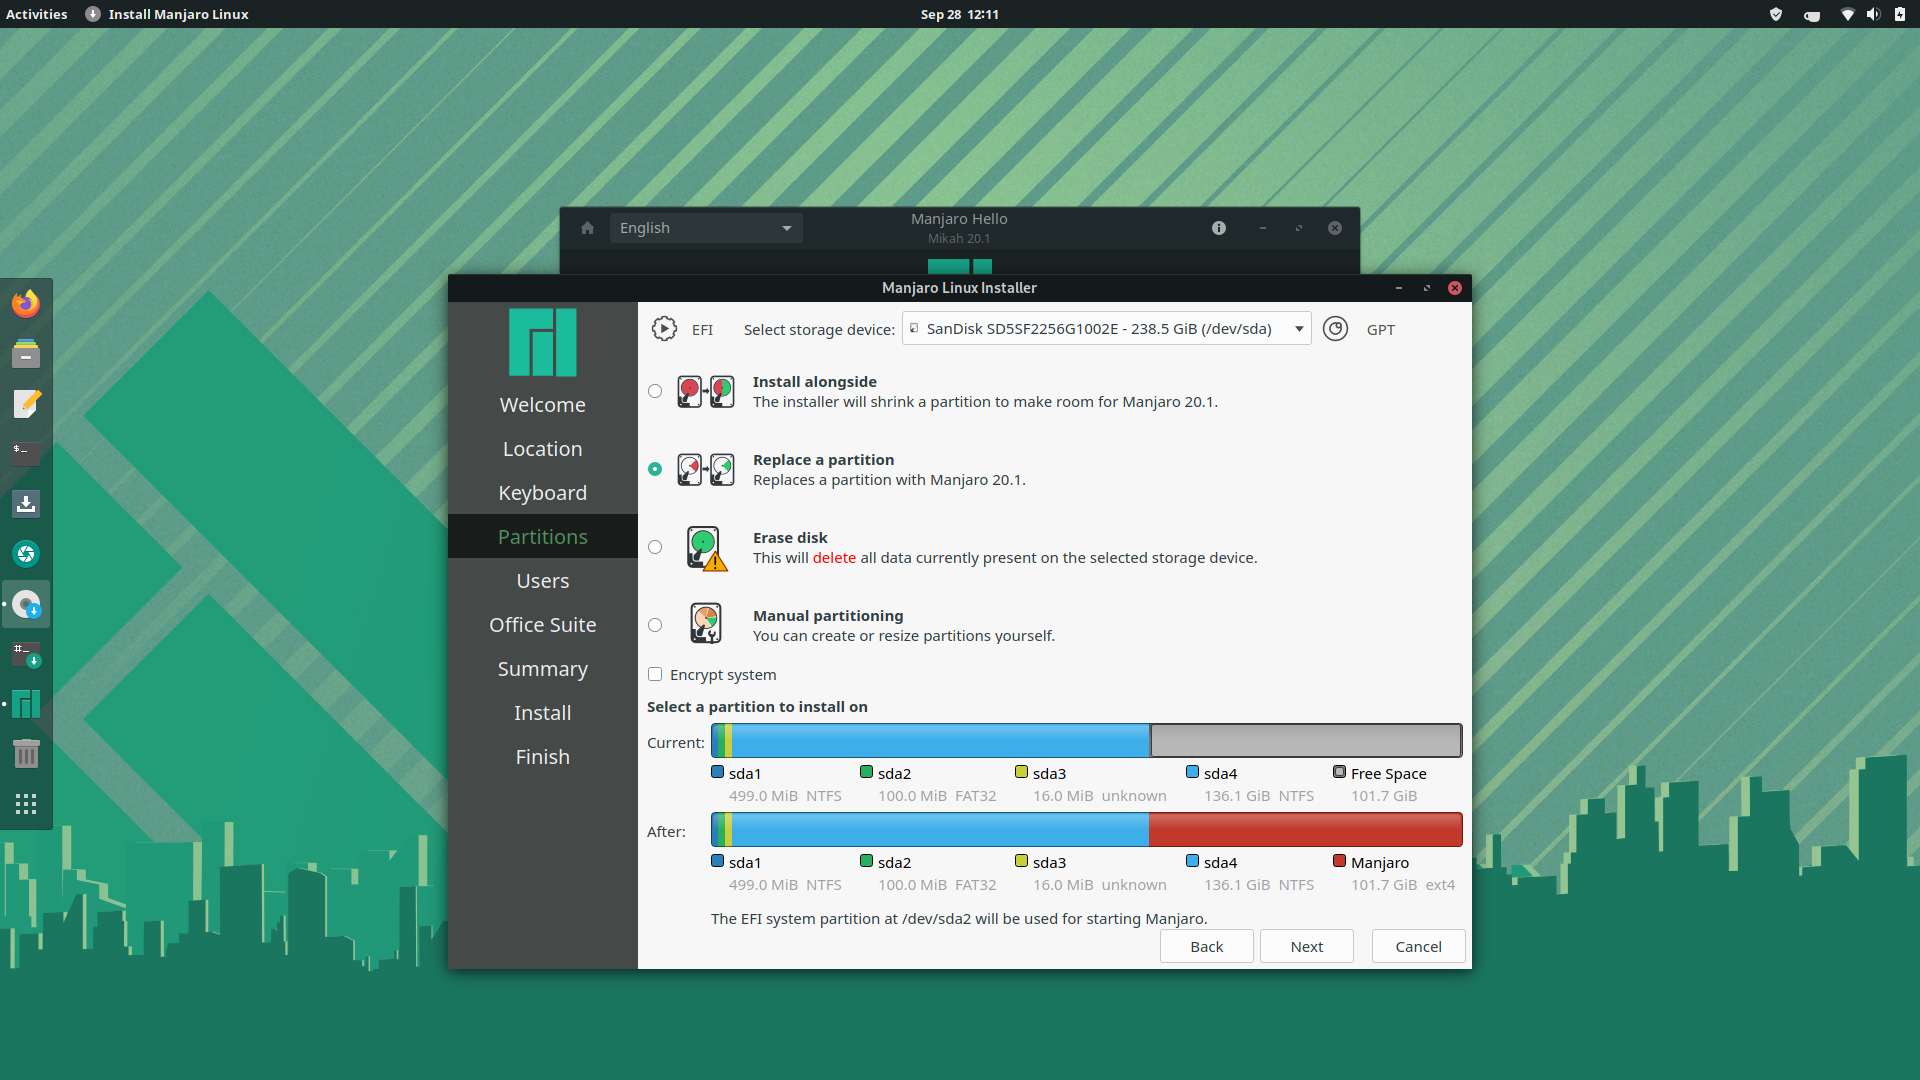1920x1080 pixels.
Task: Click the Install alongside heading text
Action: (x=814, y=382)
